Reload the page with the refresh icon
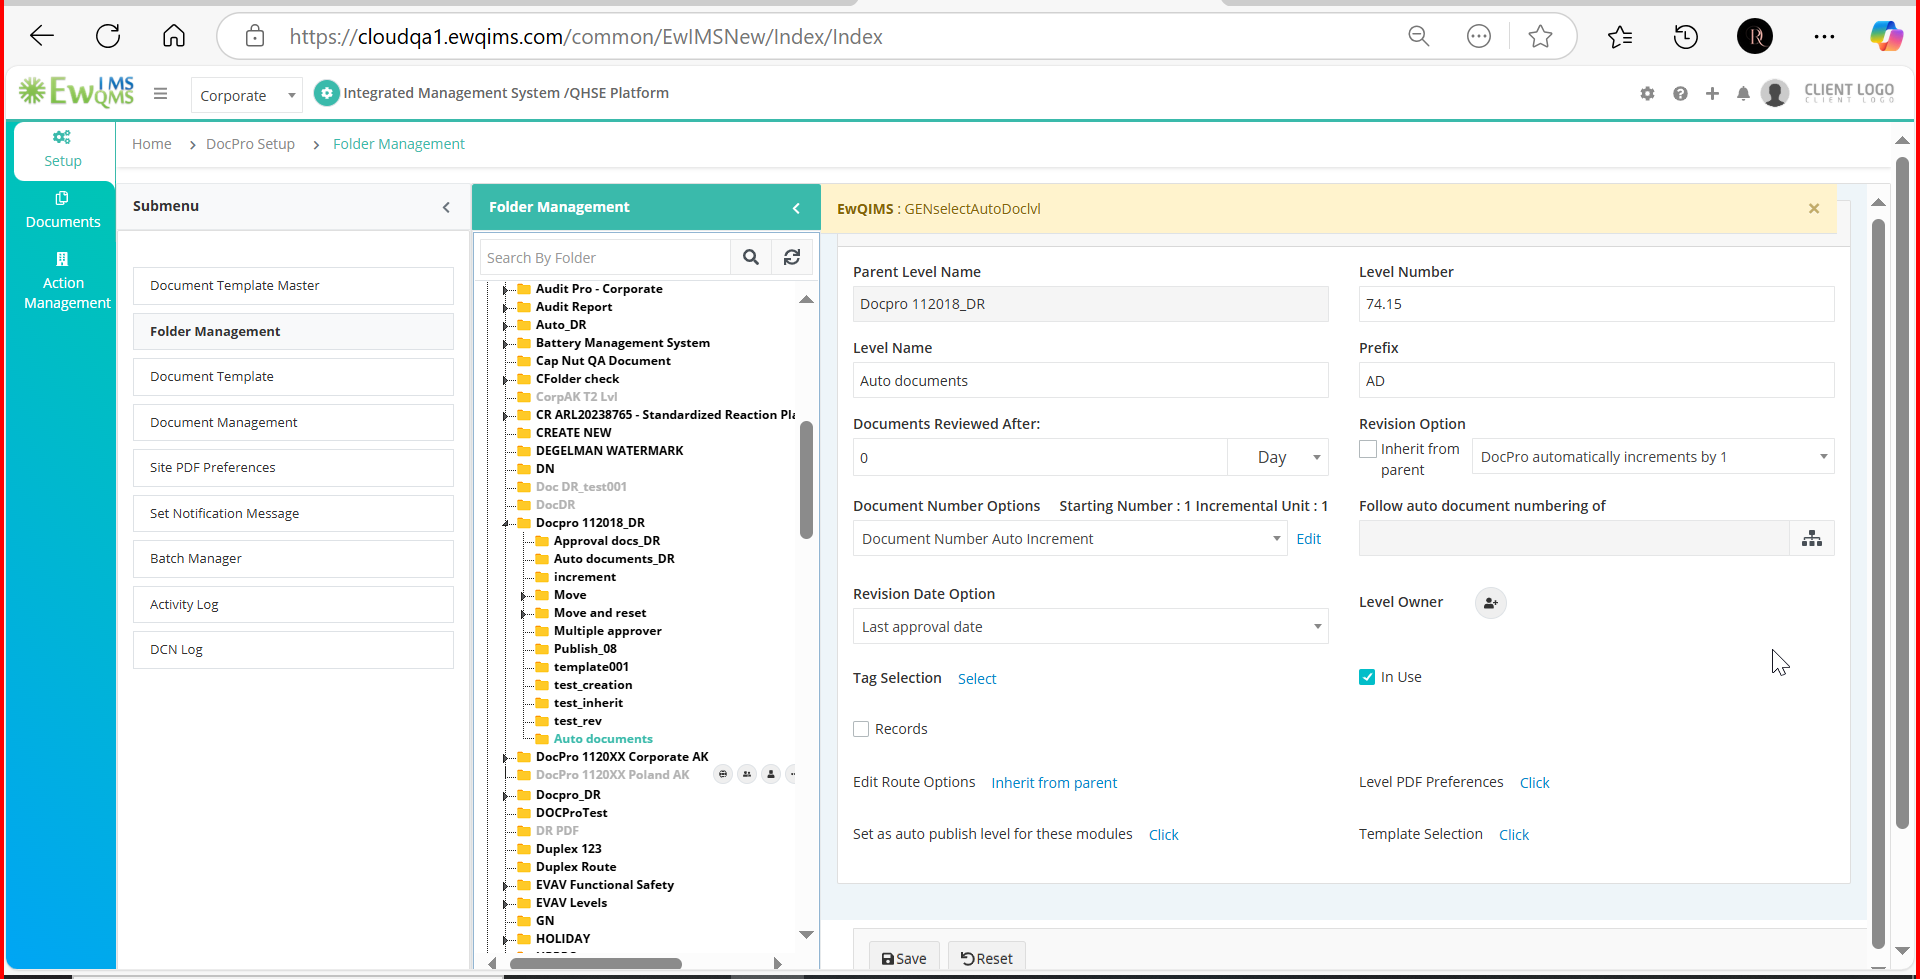This screenshot has width=1920, height=979. 108,37
